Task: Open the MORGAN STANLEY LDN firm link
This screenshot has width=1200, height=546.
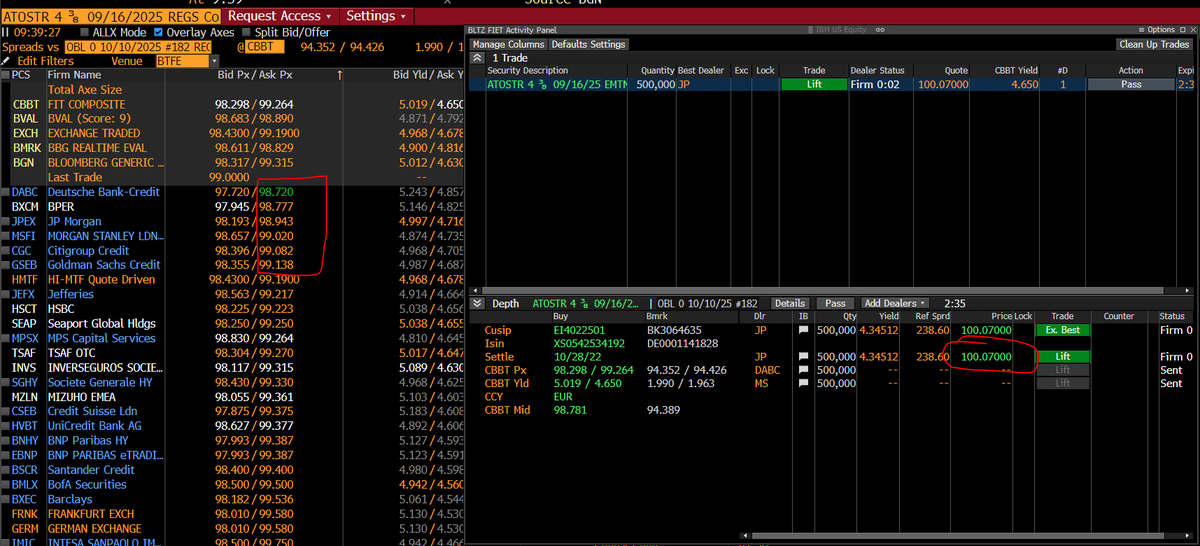Action: 104,236
